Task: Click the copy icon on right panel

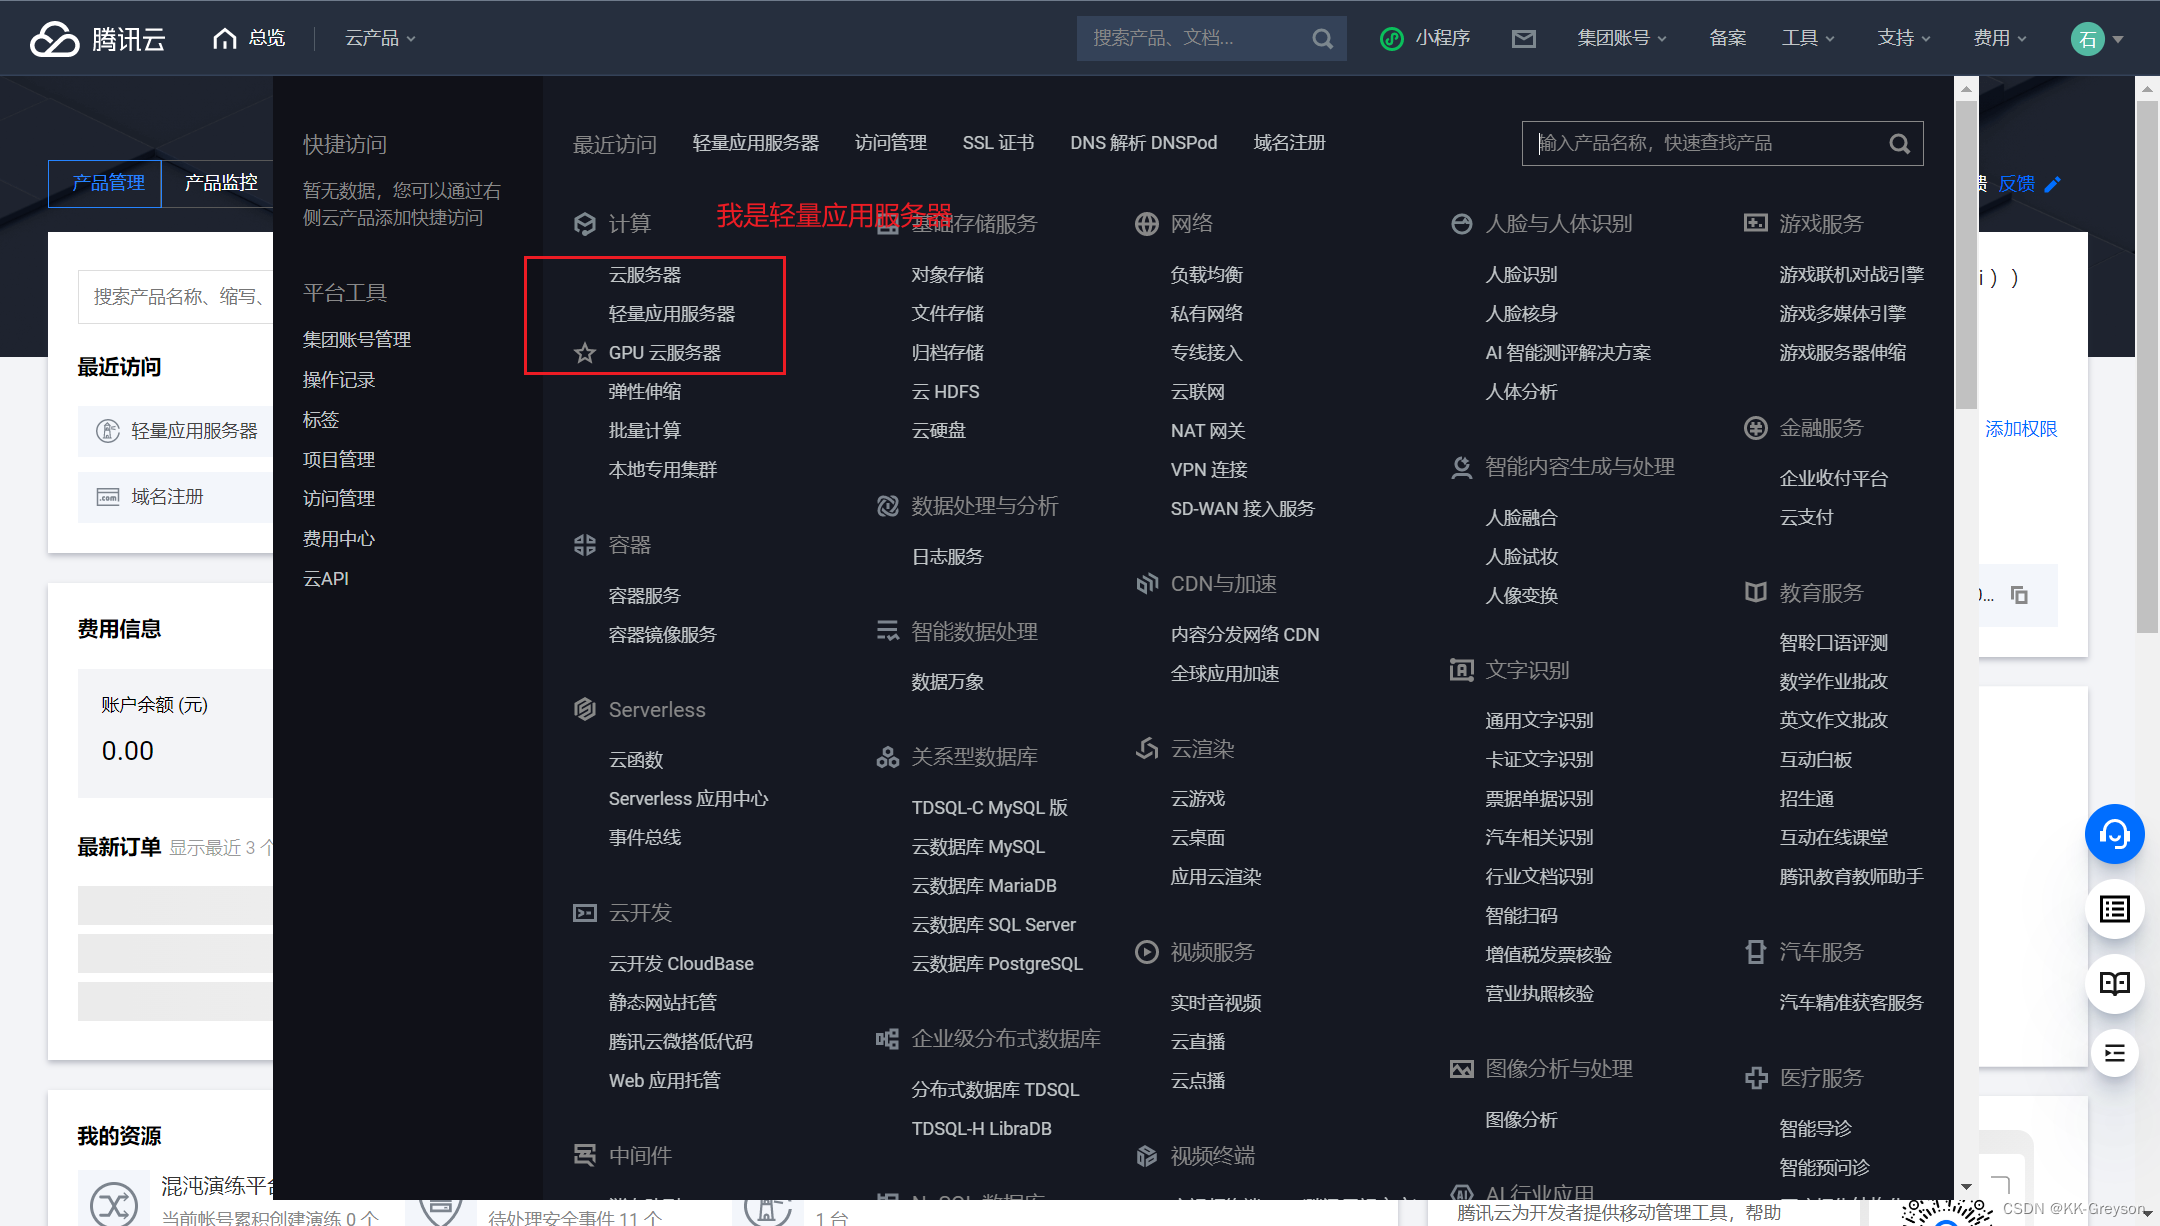Action: tap(2019, 595)
